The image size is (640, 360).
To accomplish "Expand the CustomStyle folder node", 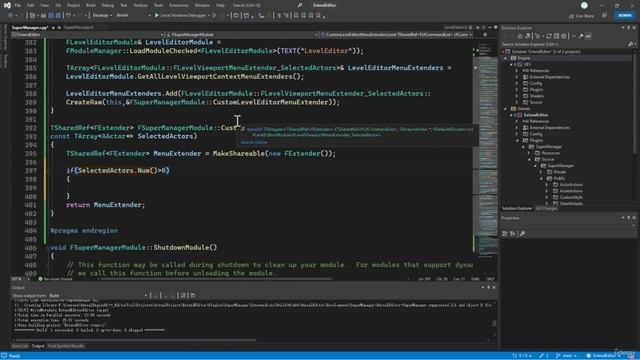I will 547,197.
